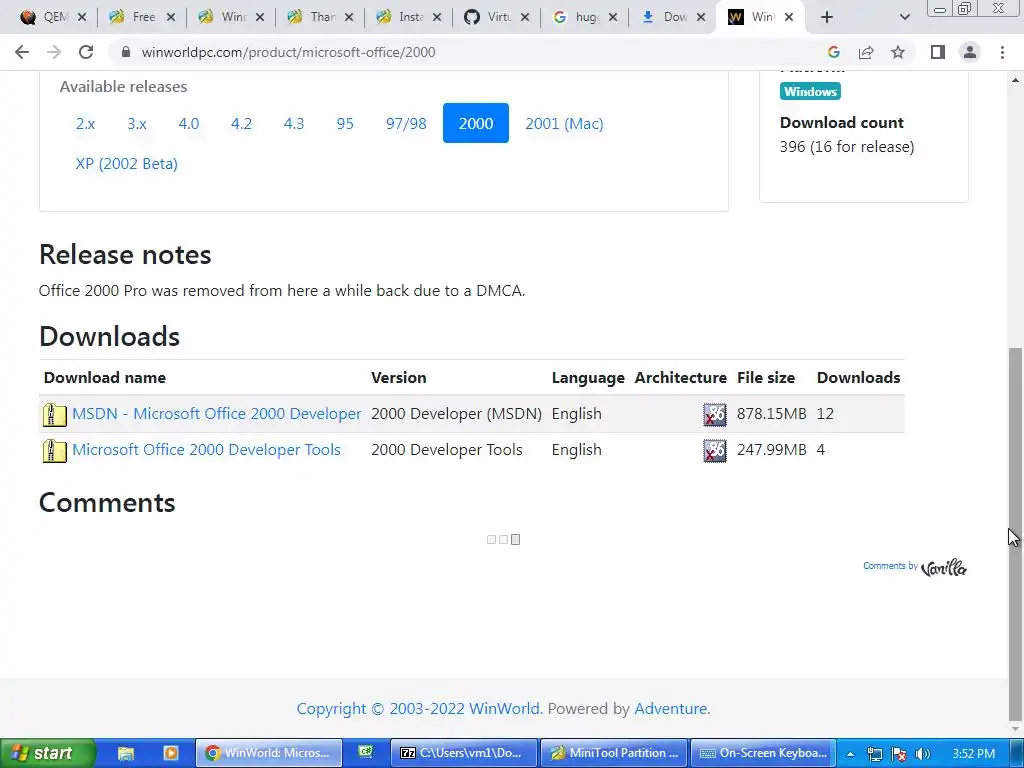Screen dimensions: 1024x768
Task: Click the network tray icon
Action: [874, 754]
